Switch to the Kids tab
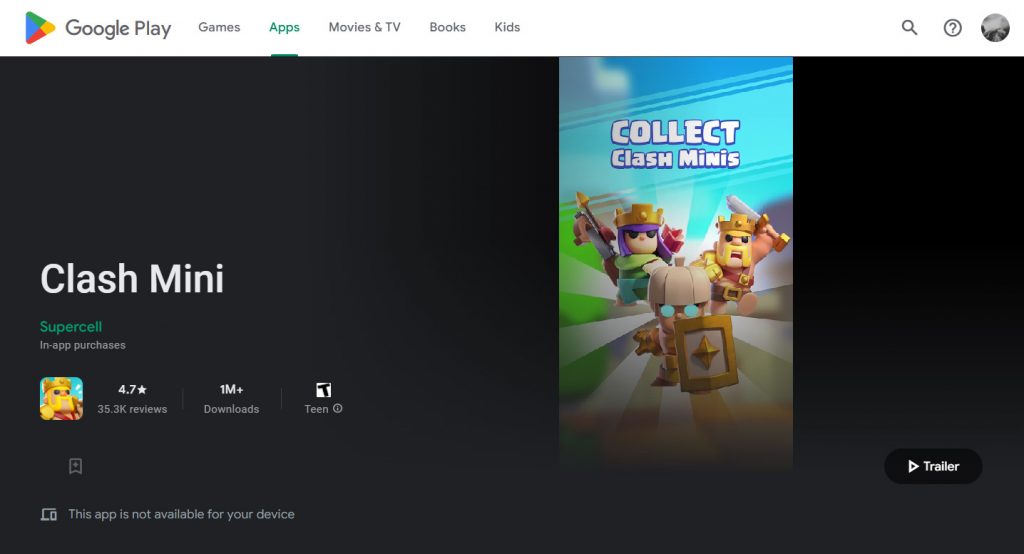The height and width of the screenshot is (554, 1024). click(507, 27)
